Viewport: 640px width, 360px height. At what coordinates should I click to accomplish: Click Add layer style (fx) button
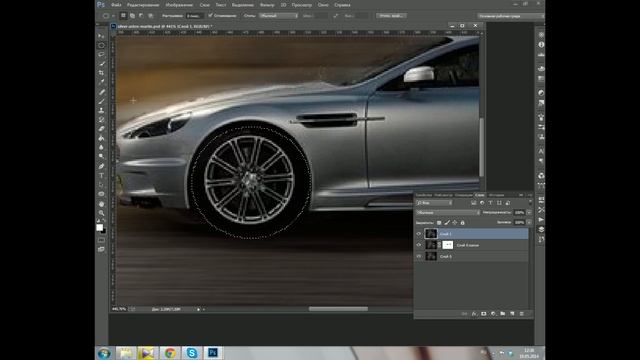(x=474, y=314)
